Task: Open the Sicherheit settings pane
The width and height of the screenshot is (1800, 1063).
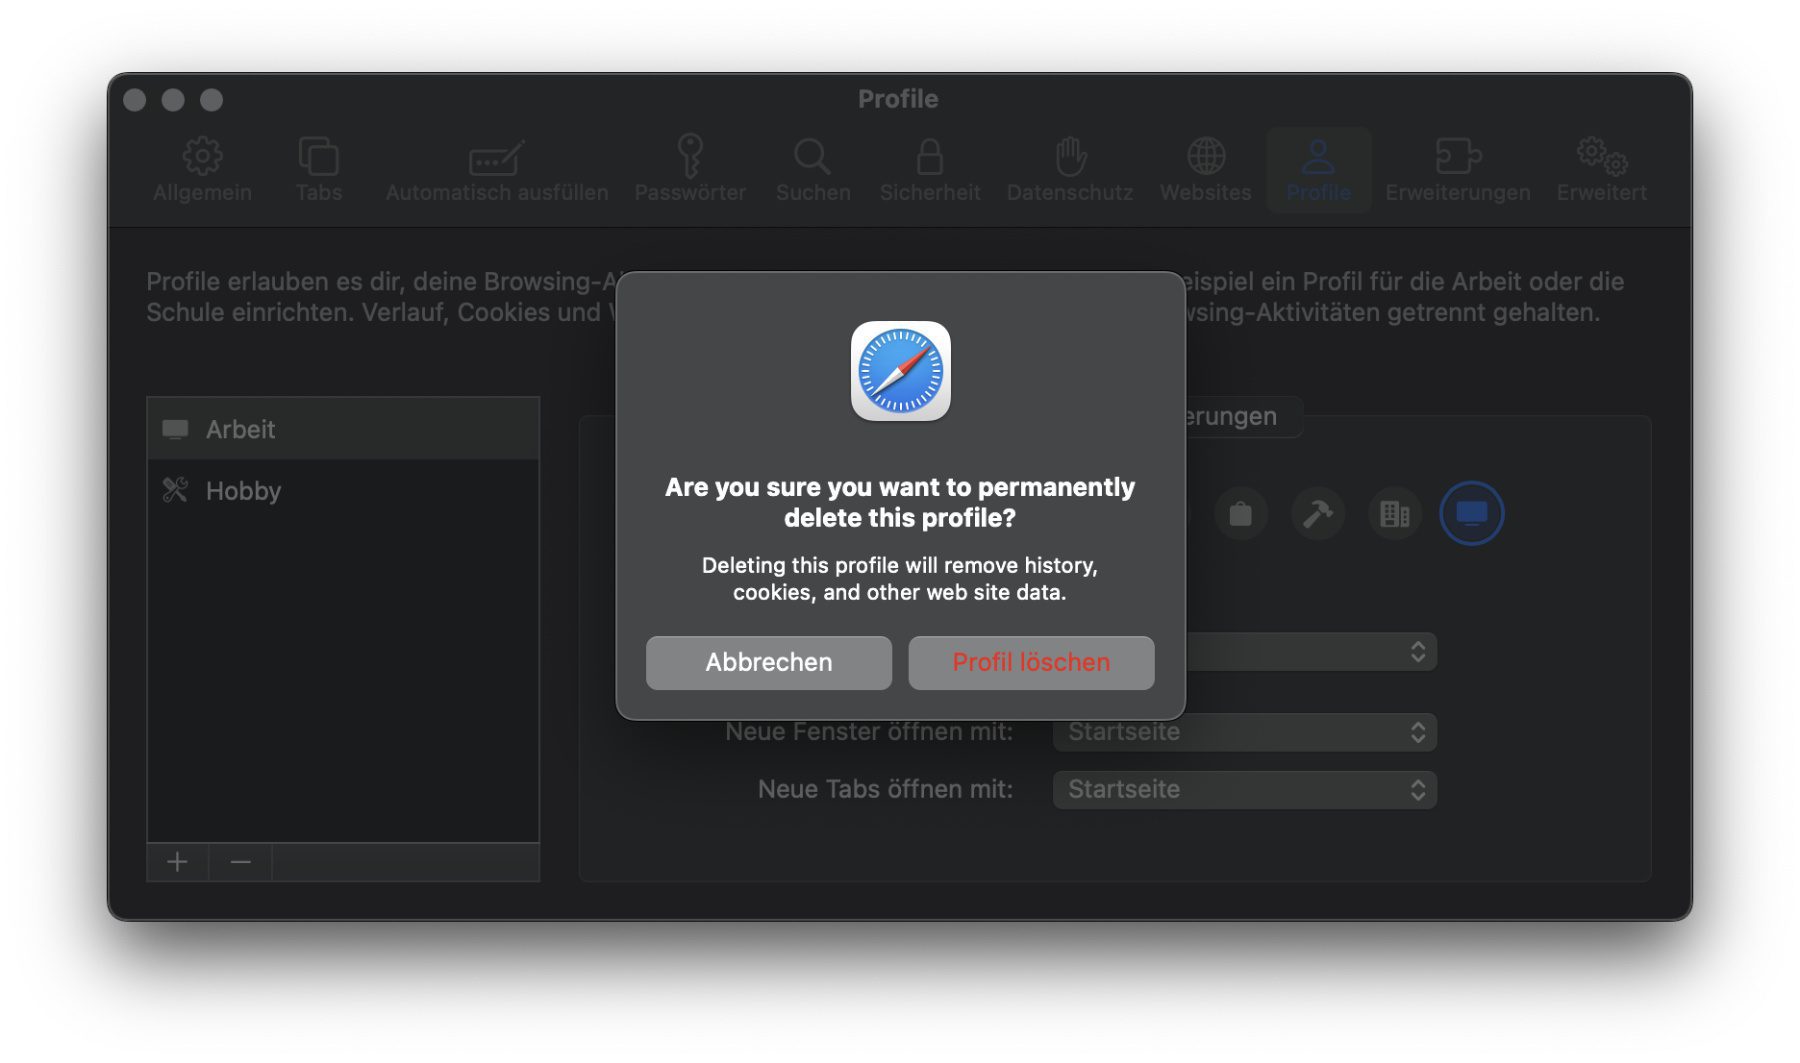Action: click(930, 170)
